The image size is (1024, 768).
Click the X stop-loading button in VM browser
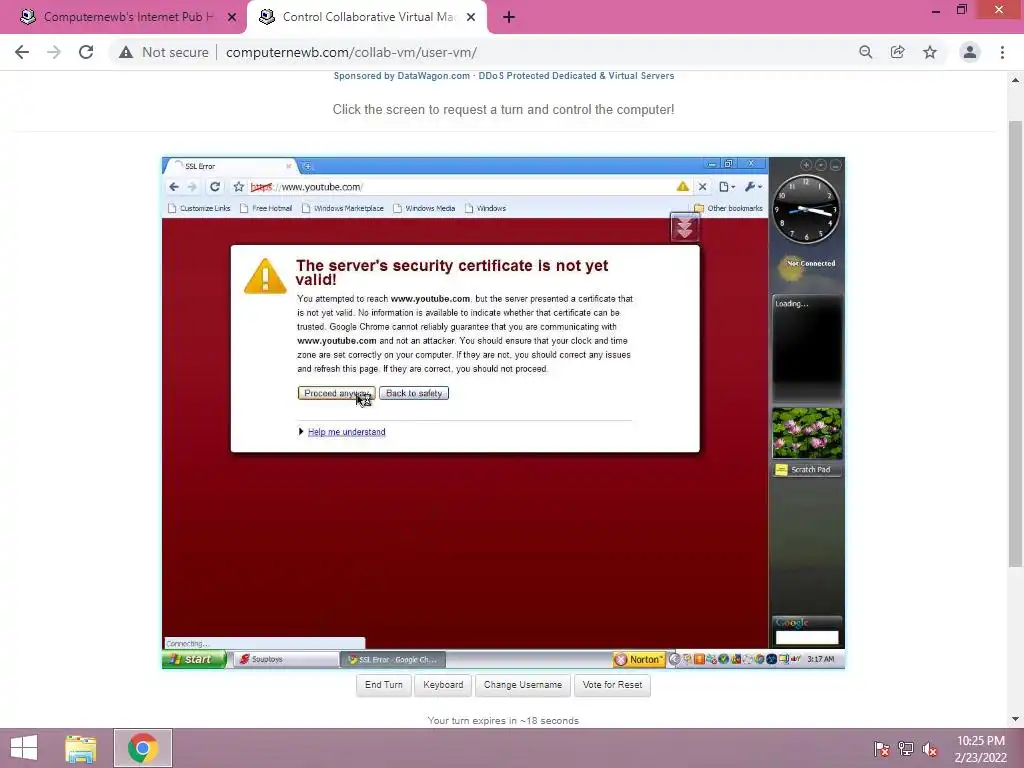[703, 187]
